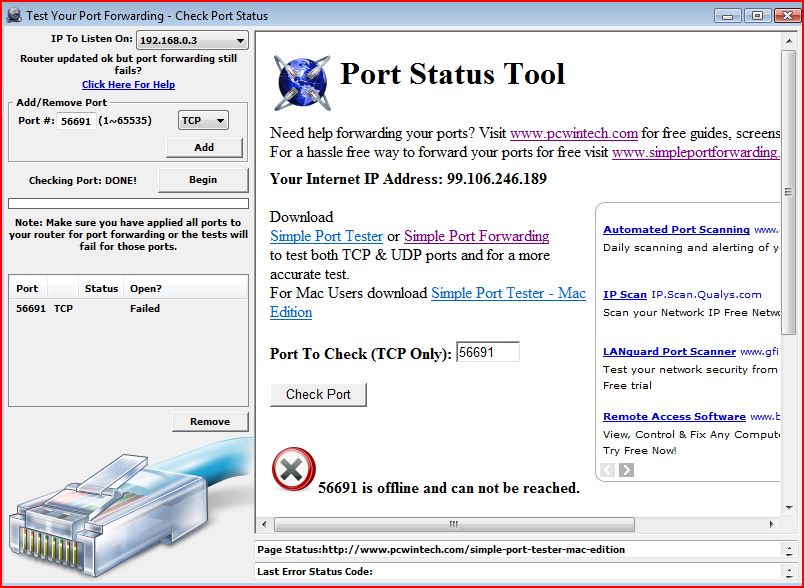804x588 pixels.
Task: Select the 56691 TCP Failed row
Action: 128,309
